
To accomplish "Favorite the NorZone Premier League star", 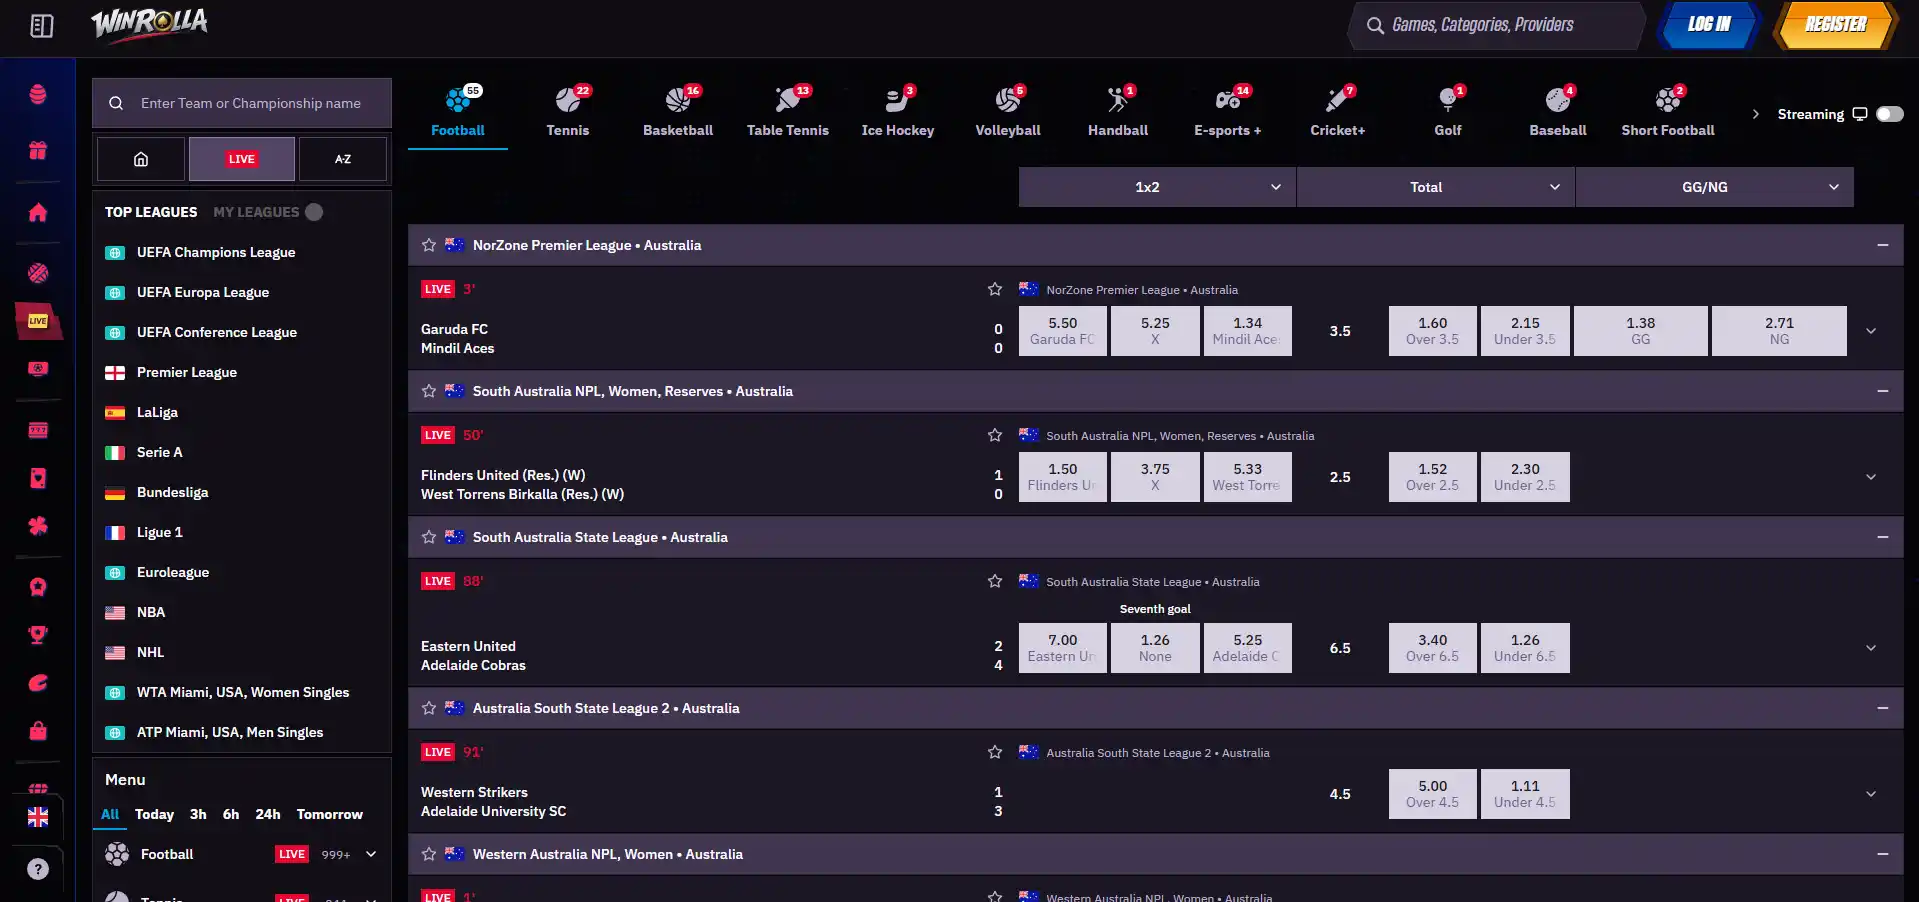I will click(429, 245).
